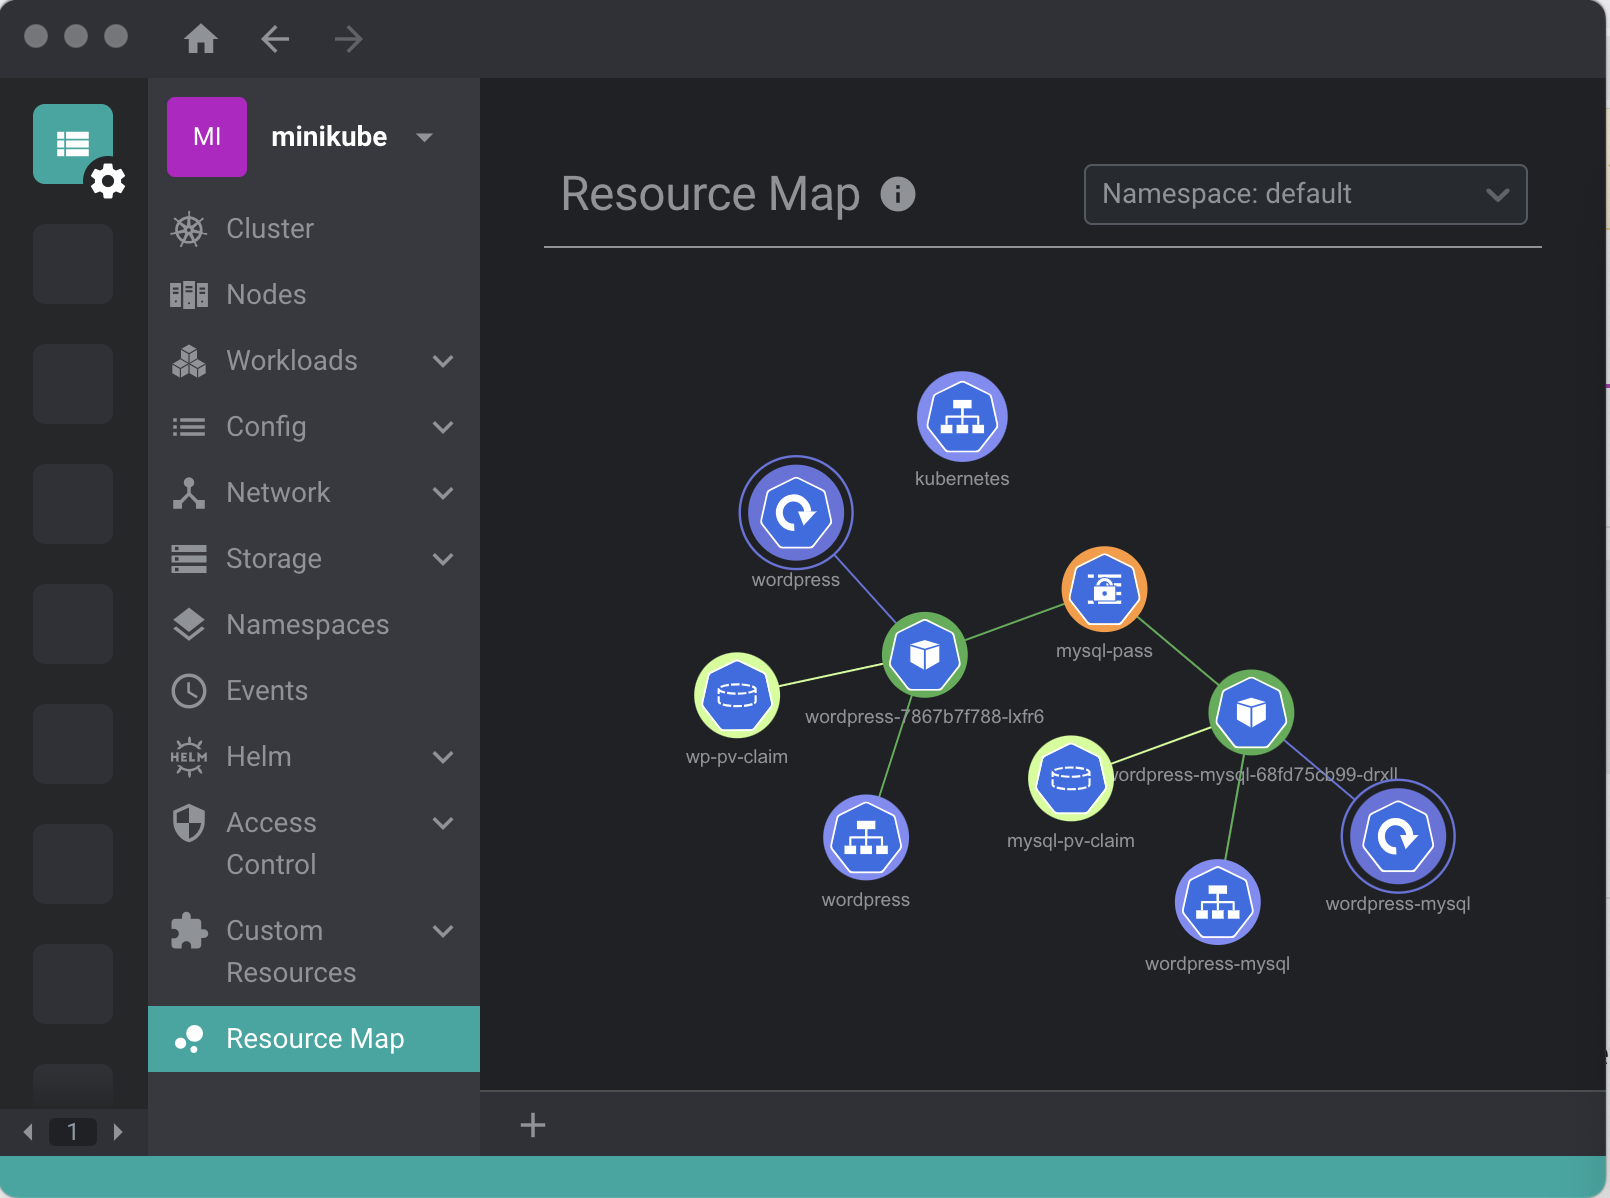Select the mysql-pass secret node
Image resolution: width=1610 pixels, height=1198 pixels.
pos(1104,589)
